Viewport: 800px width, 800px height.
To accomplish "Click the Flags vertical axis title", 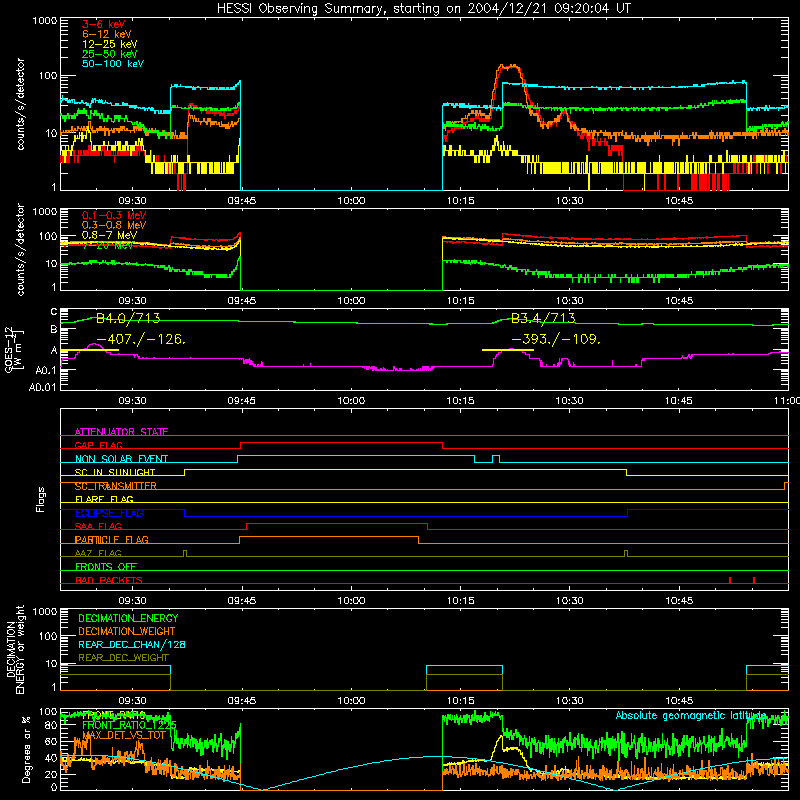I will click(40, 499).
